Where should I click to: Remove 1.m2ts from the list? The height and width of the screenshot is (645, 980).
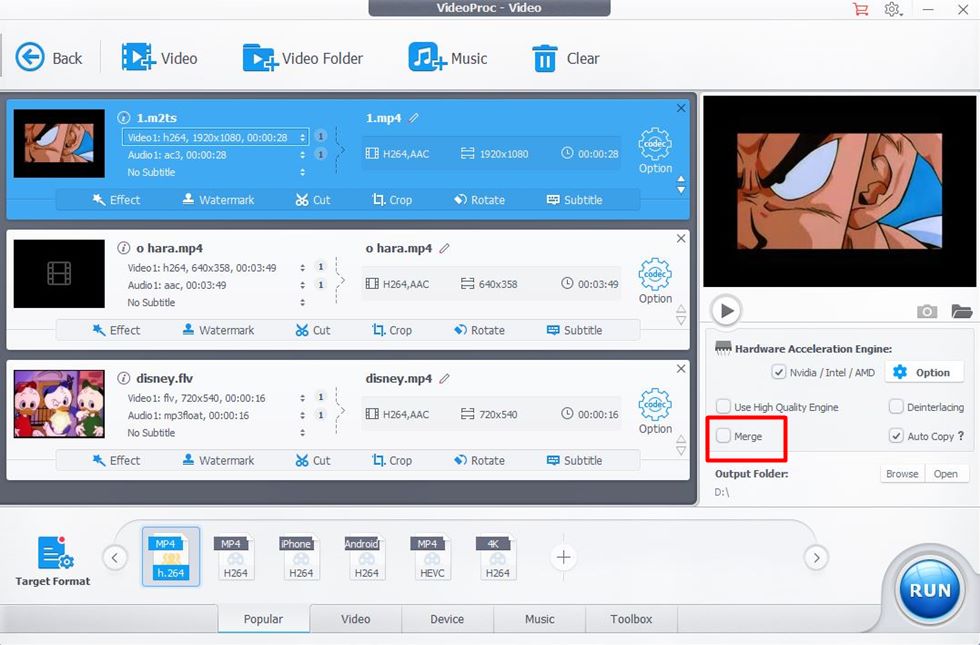click(681, 108)
